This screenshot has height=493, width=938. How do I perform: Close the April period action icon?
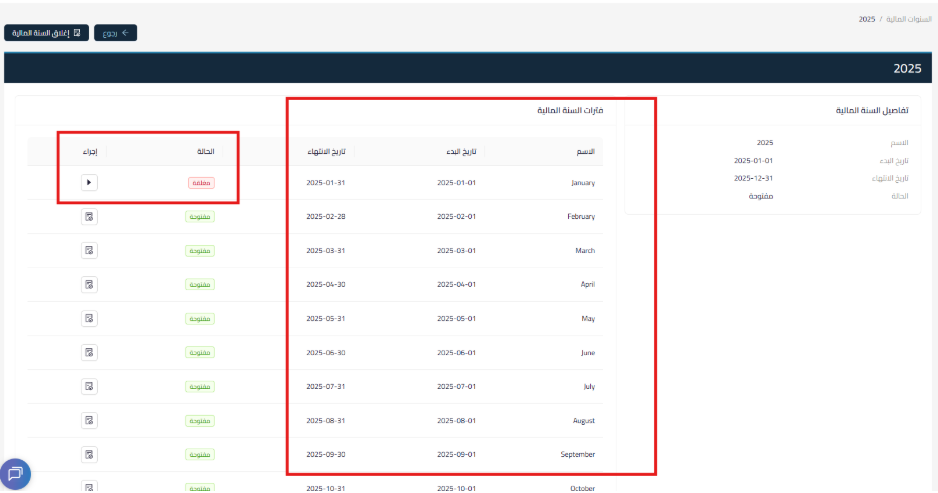89,285
